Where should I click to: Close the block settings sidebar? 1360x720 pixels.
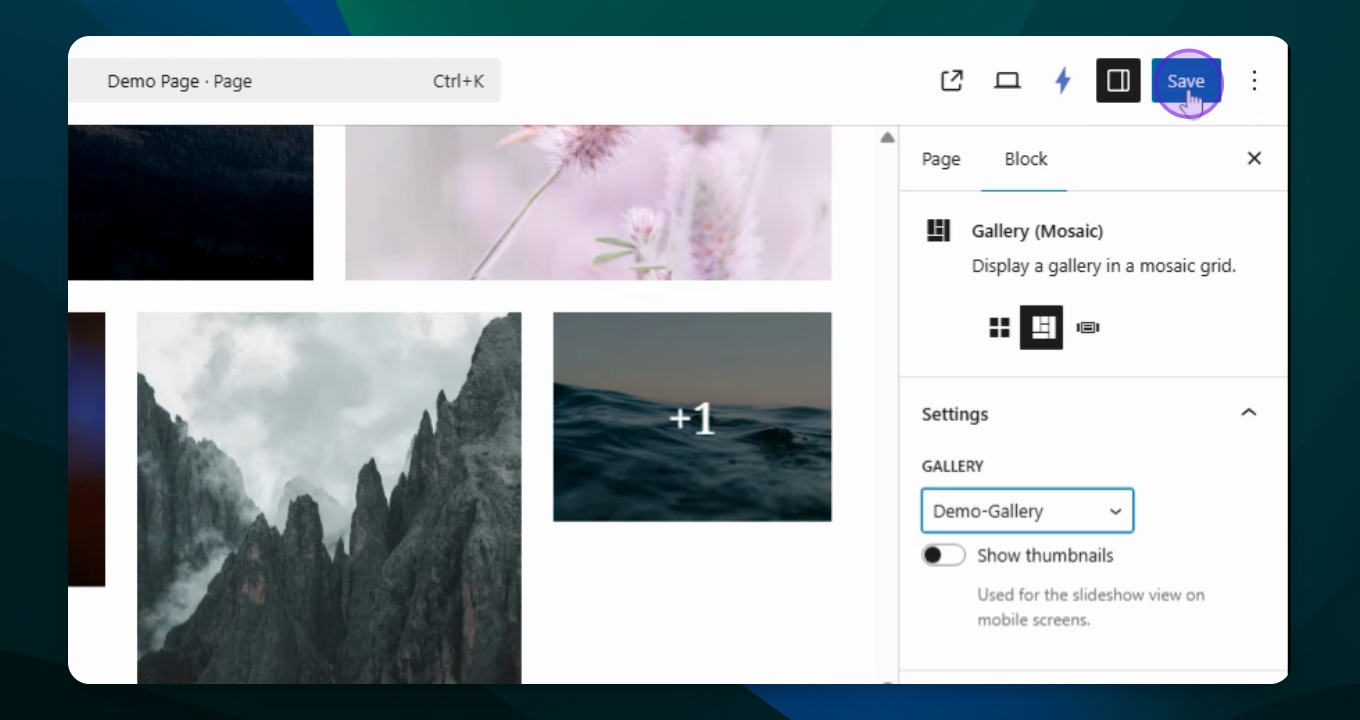(x=1254, y=159)
